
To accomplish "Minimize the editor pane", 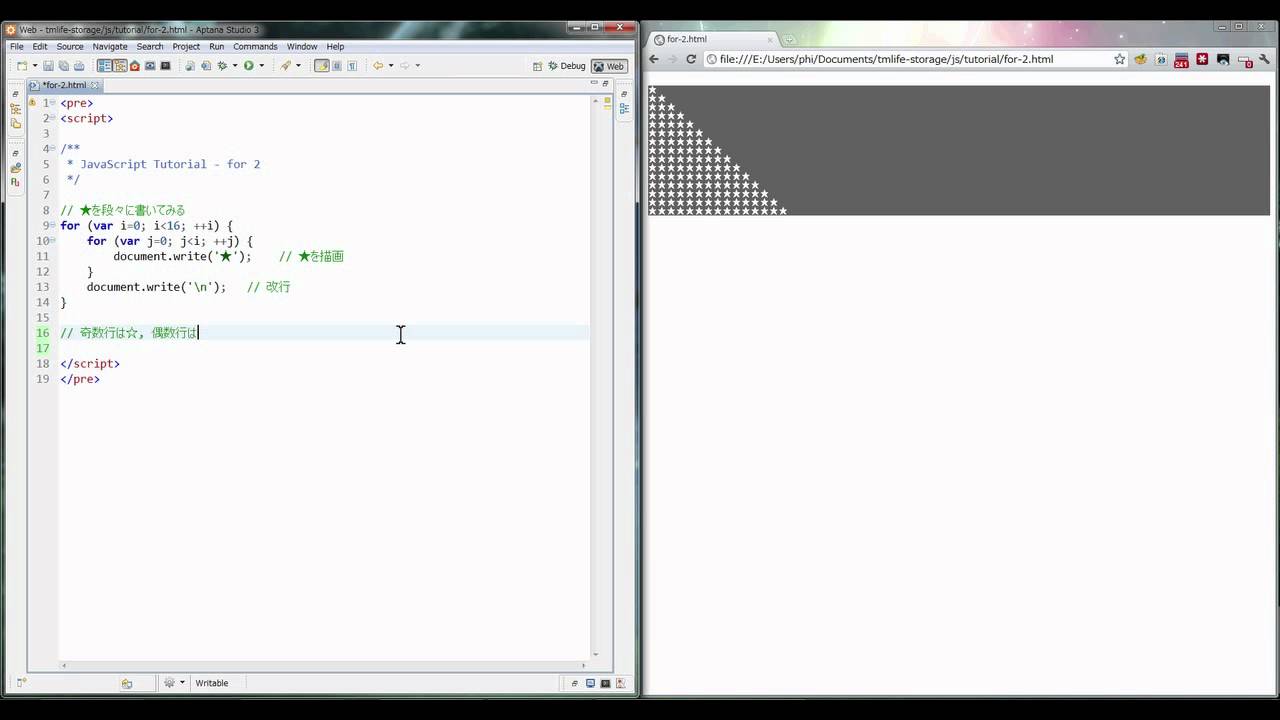I will coord(593,84).
